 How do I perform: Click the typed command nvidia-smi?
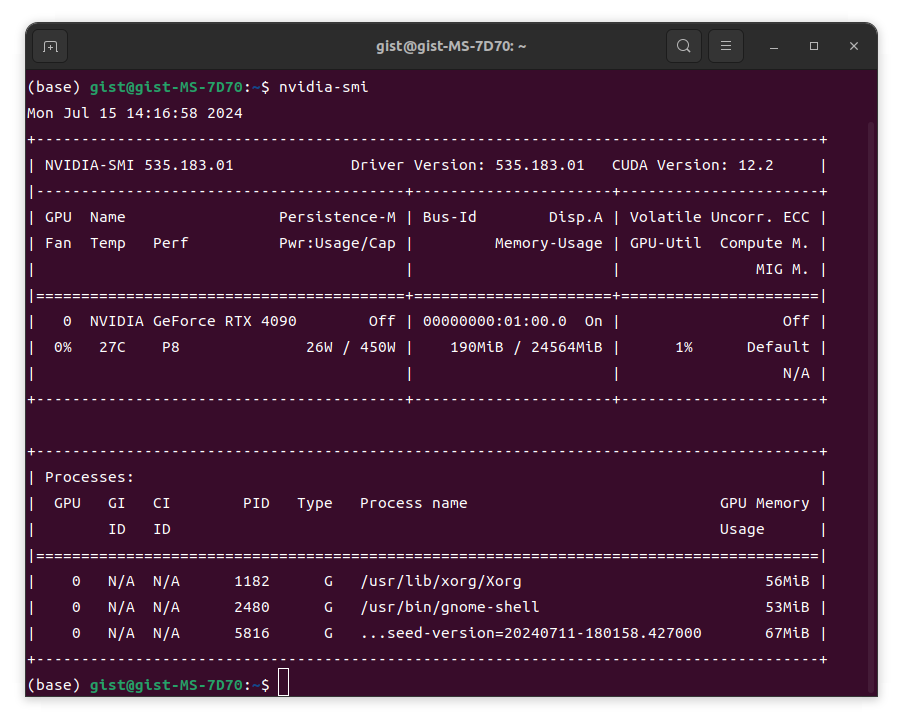324,87
